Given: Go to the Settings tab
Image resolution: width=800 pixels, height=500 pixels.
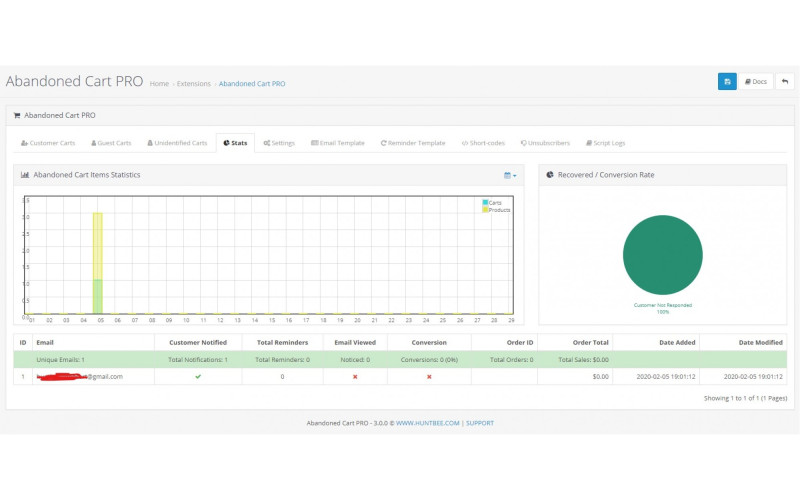Looking at the screenshot, I should coord(279,143).
